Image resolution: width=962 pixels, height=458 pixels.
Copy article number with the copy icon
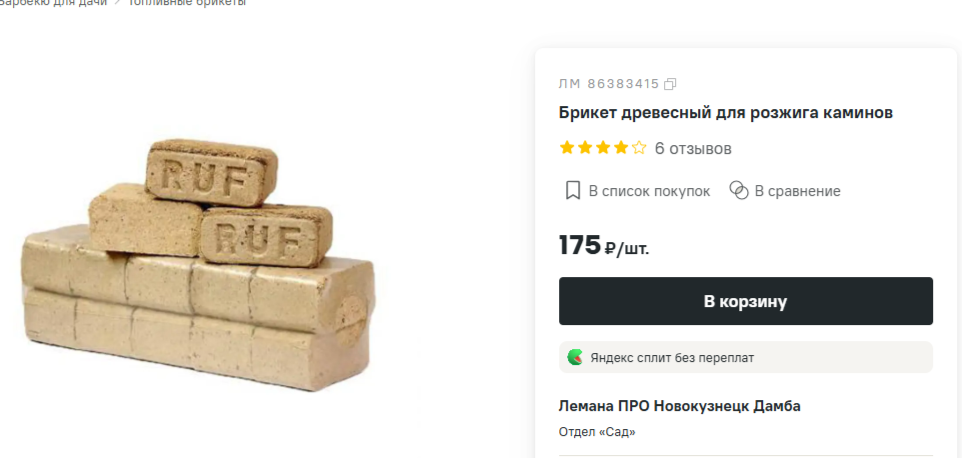670,84
